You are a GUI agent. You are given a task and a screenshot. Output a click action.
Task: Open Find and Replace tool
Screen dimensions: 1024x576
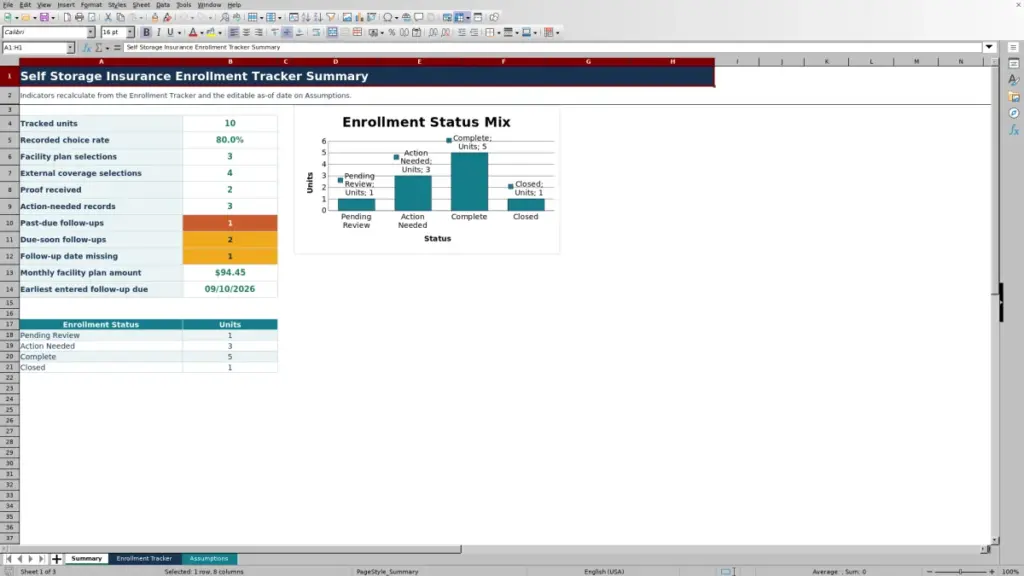click(225, 18)
